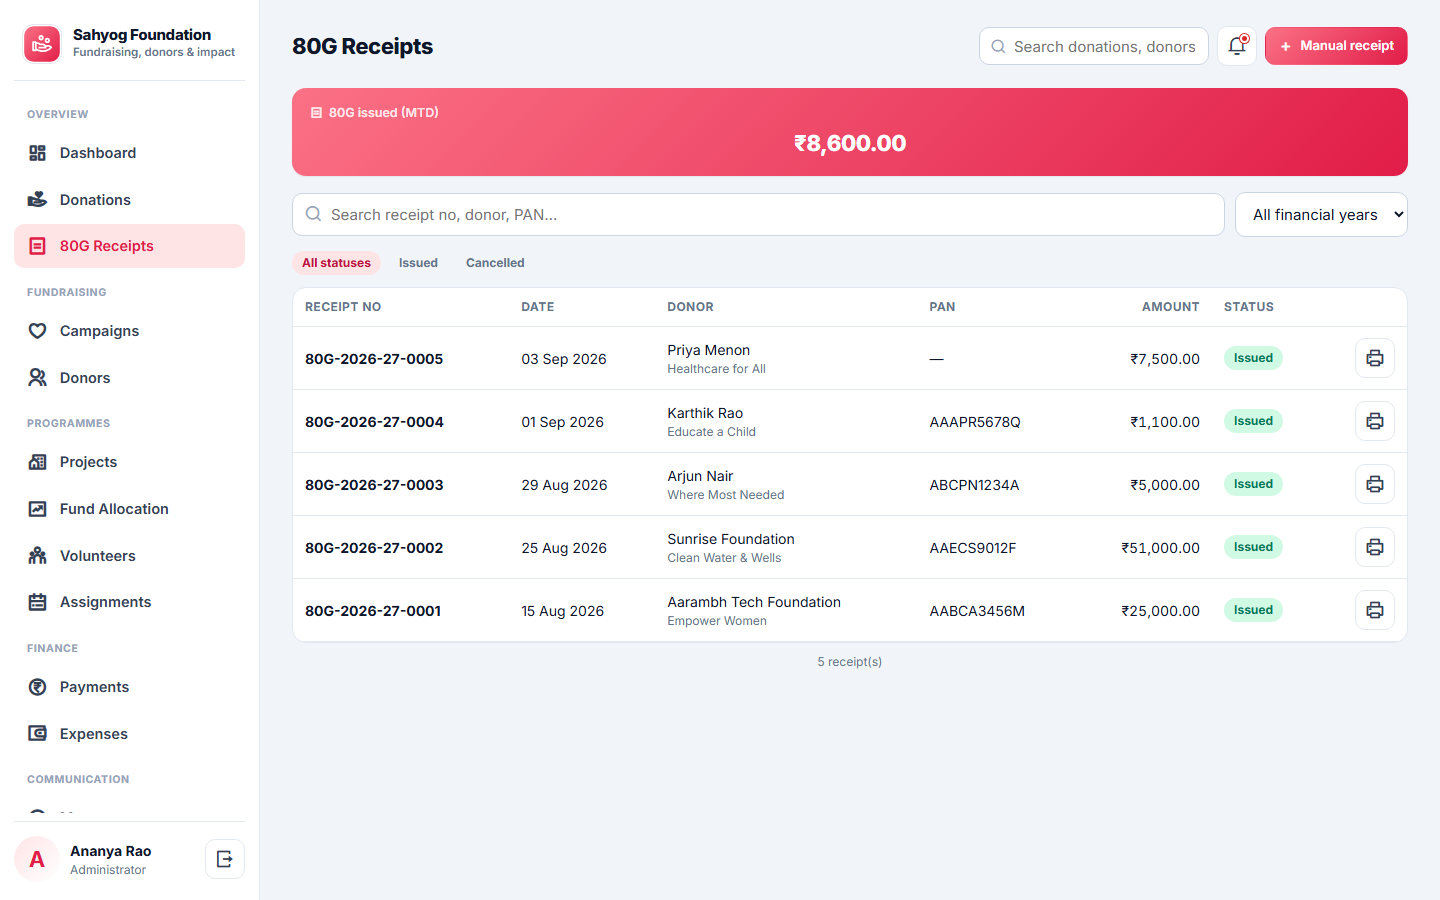1440x900 pixels.
Task: Click donor name Karthik Rao
Action: click(x=705, y=413)
